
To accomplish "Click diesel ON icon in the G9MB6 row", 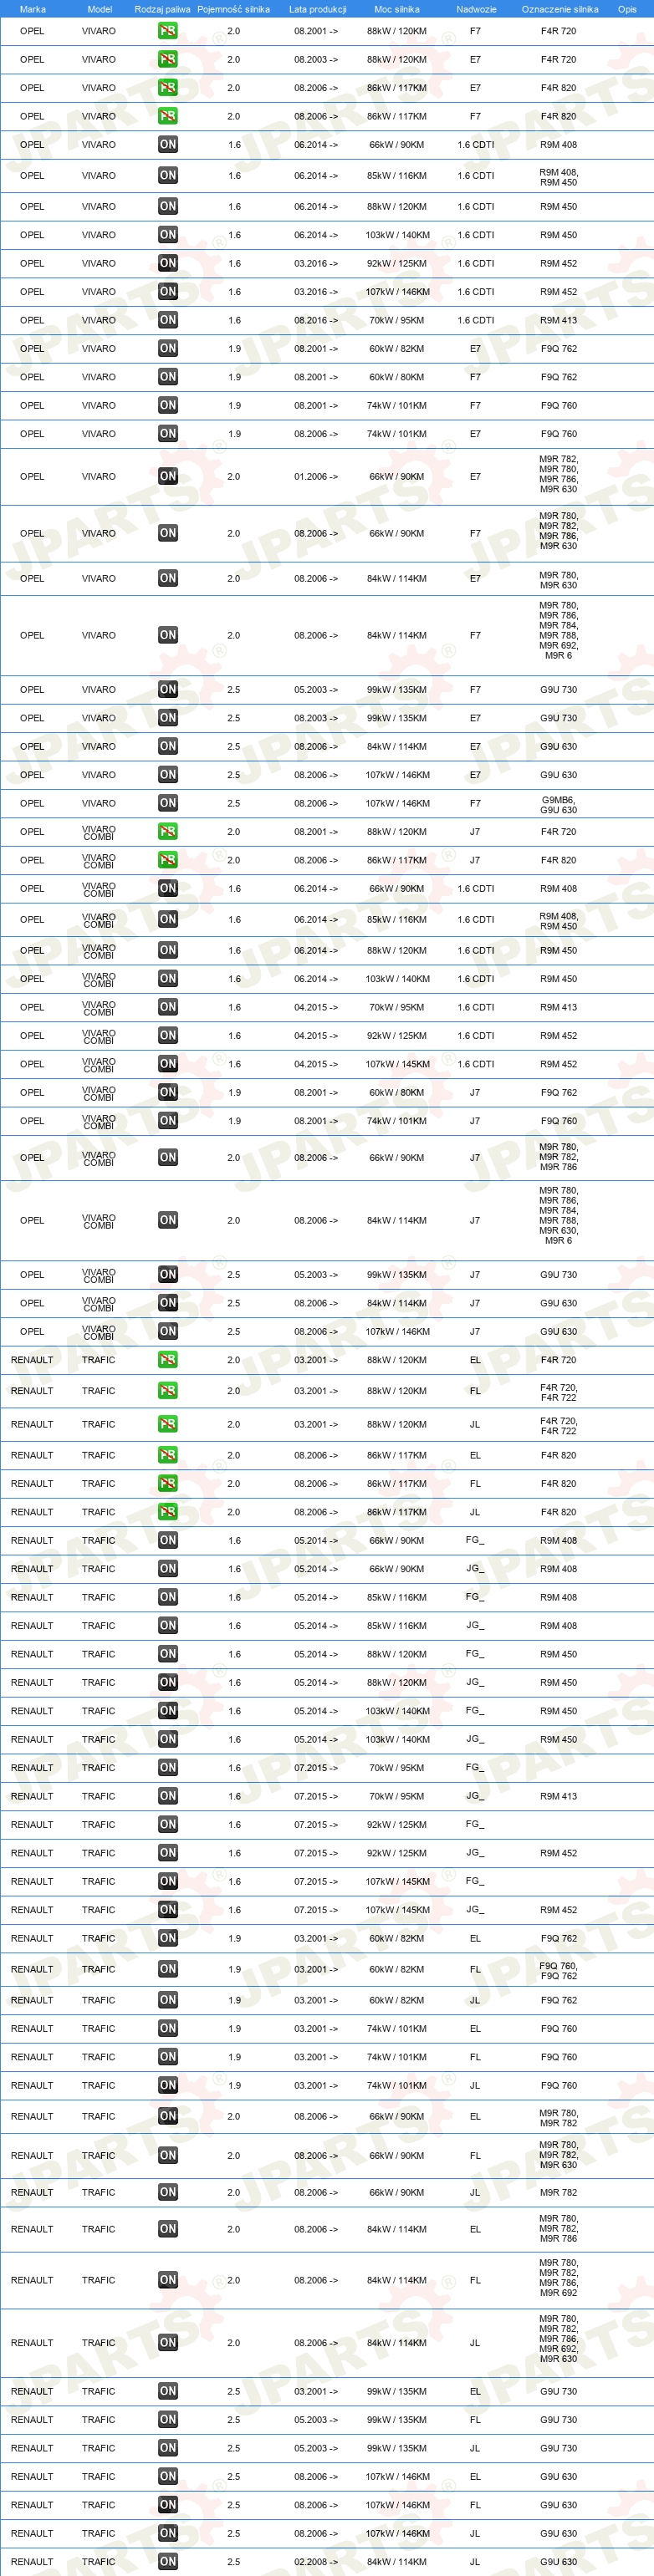I will coord(168,803).
